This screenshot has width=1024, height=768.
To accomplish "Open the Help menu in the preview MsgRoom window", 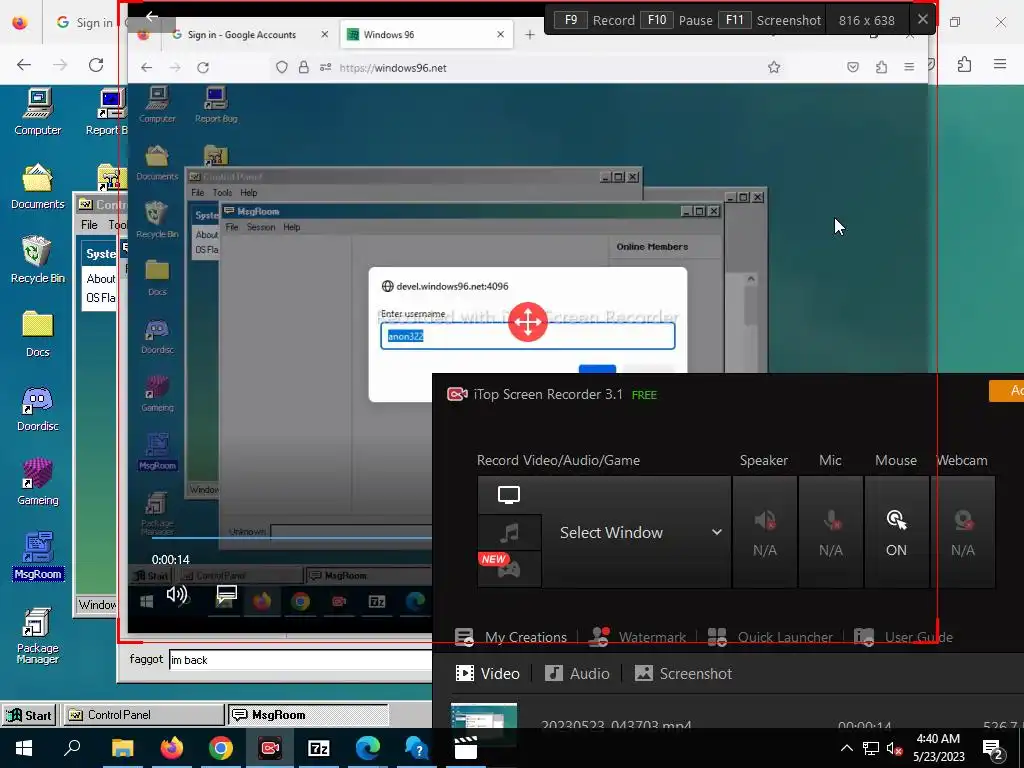I will pyautogui.click(x=291, y=227).
